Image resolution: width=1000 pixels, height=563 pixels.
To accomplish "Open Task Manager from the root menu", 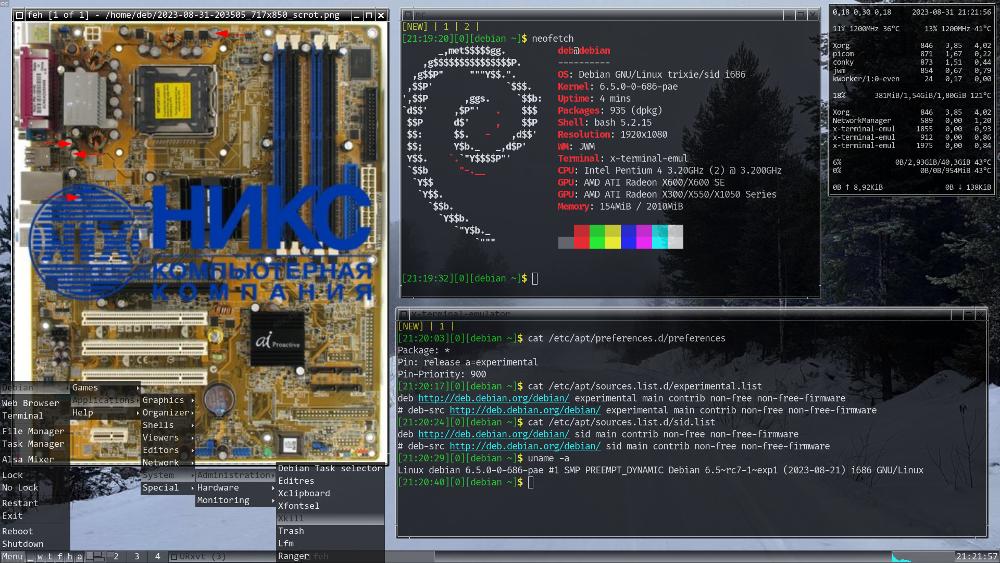I will pos(35,444).
